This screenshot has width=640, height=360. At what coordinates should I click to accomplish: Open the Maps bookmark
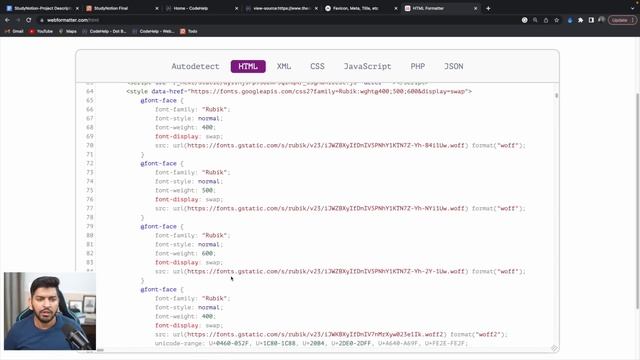[x=68, y=31]
